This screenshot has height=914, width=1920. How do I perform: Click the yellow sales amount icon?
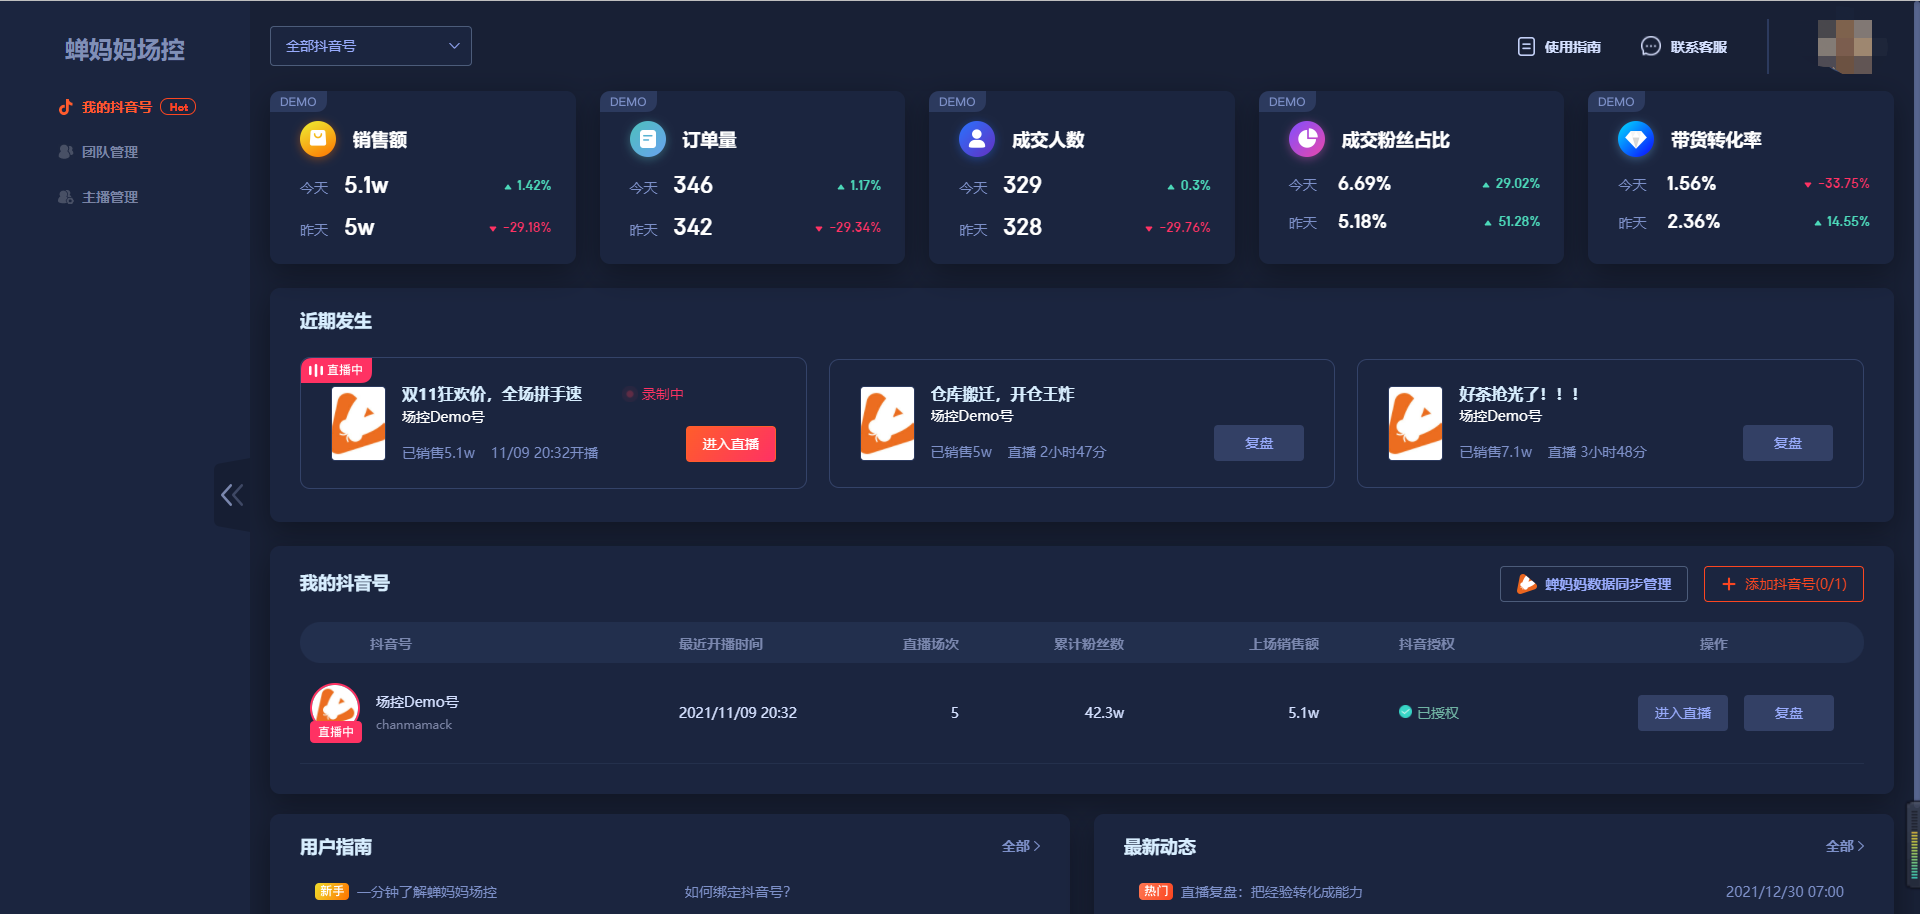[318, 139]
